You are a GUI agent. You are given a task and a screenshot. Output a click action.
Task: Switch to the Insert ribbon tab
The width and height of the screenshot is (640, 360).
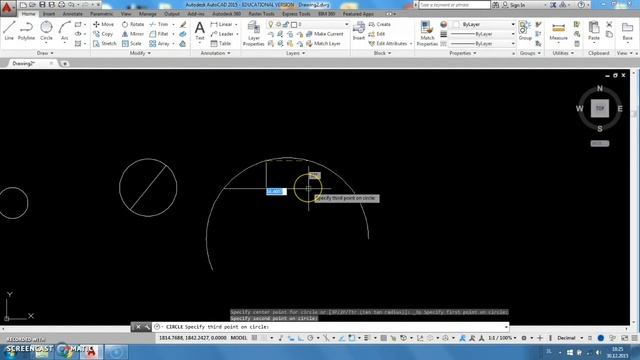pyautogui.click(x=49, y=14)
